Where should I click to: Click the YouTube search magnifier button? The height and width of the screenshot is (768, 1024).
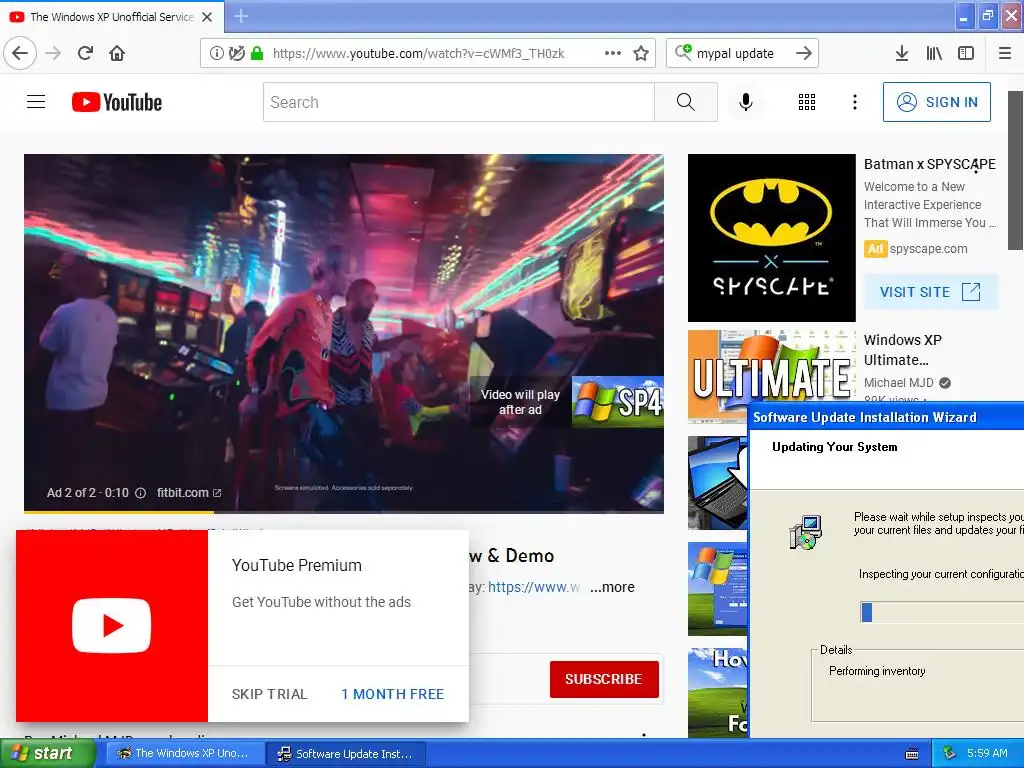pos(686,102)
